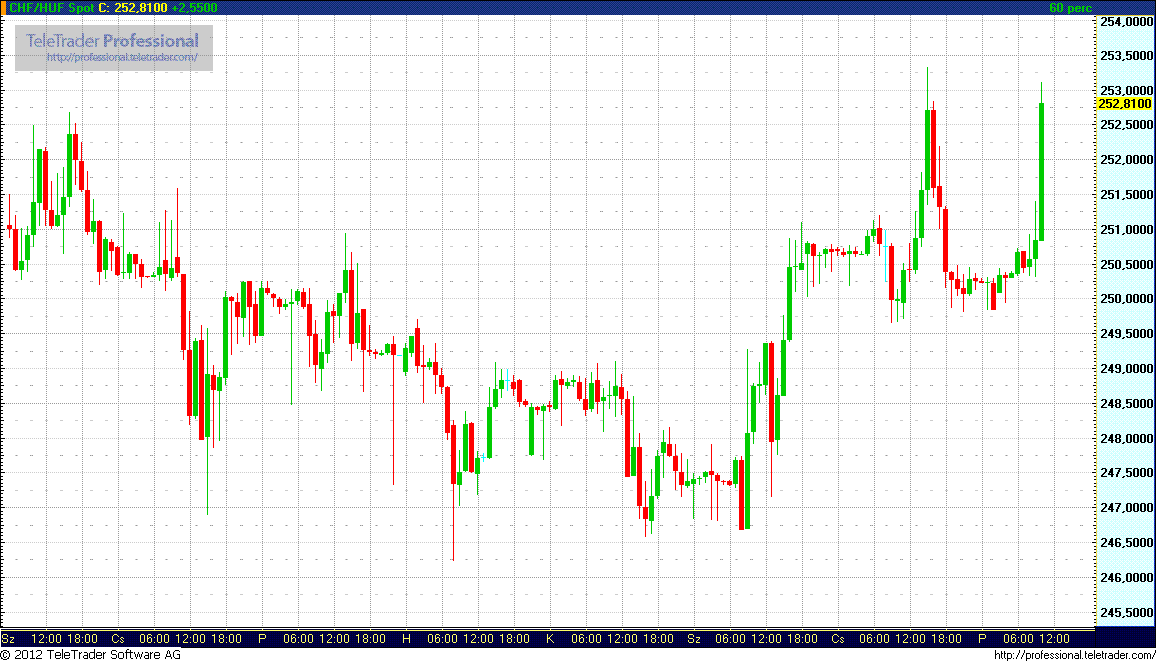Select the 12:00 label following the K marker
Image resolution: width=1156 pixels, height=664 pixels.
click(622, 639)
